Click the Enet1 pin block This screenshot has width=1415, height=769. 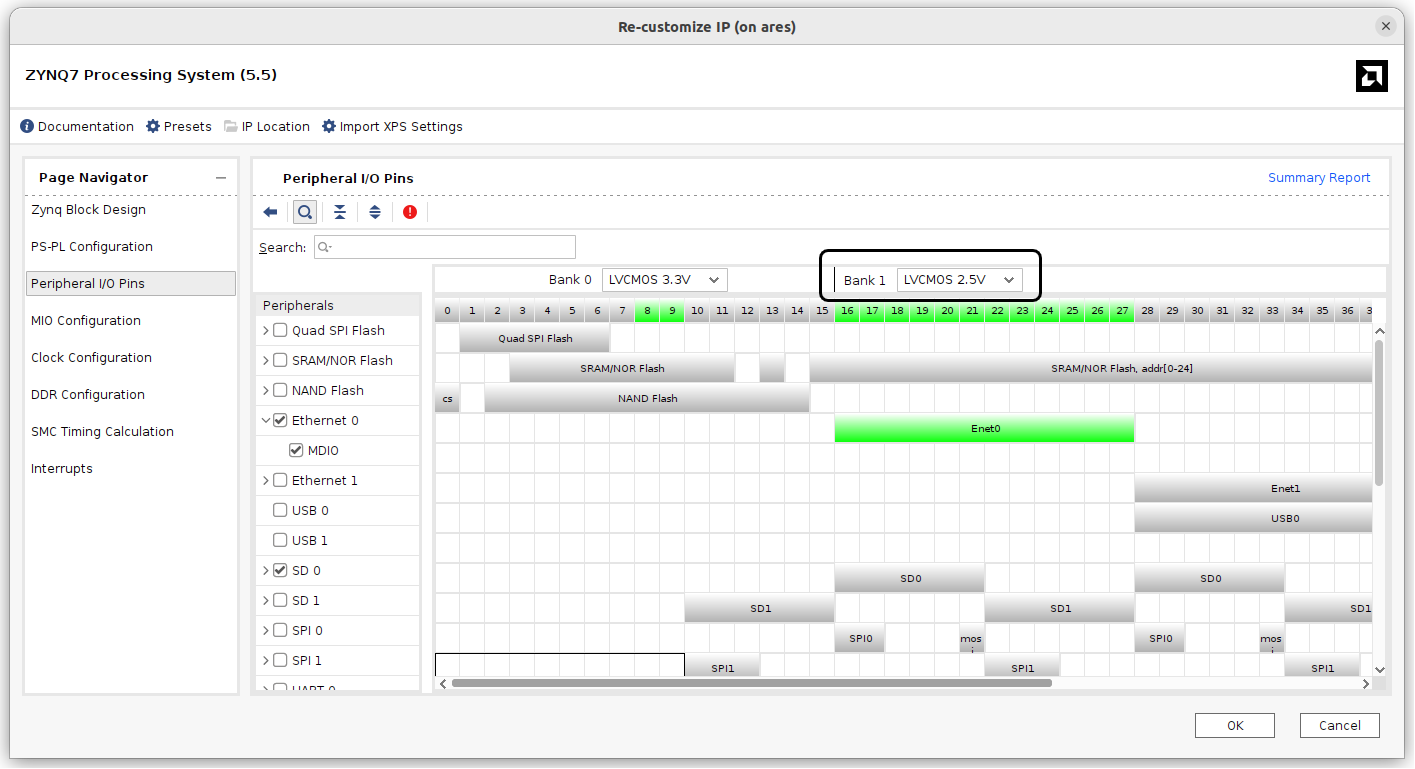pos(1253,488)
